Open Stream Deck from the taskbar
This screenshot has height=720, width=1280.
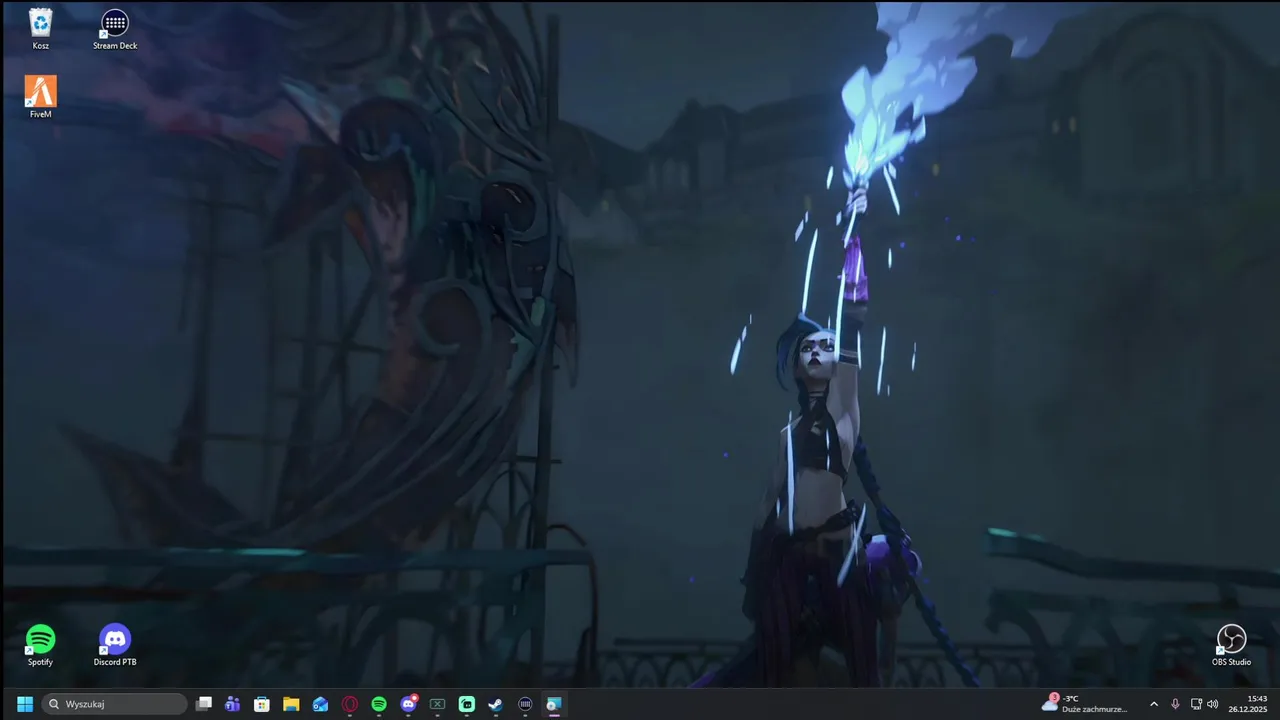coord(525,704)
